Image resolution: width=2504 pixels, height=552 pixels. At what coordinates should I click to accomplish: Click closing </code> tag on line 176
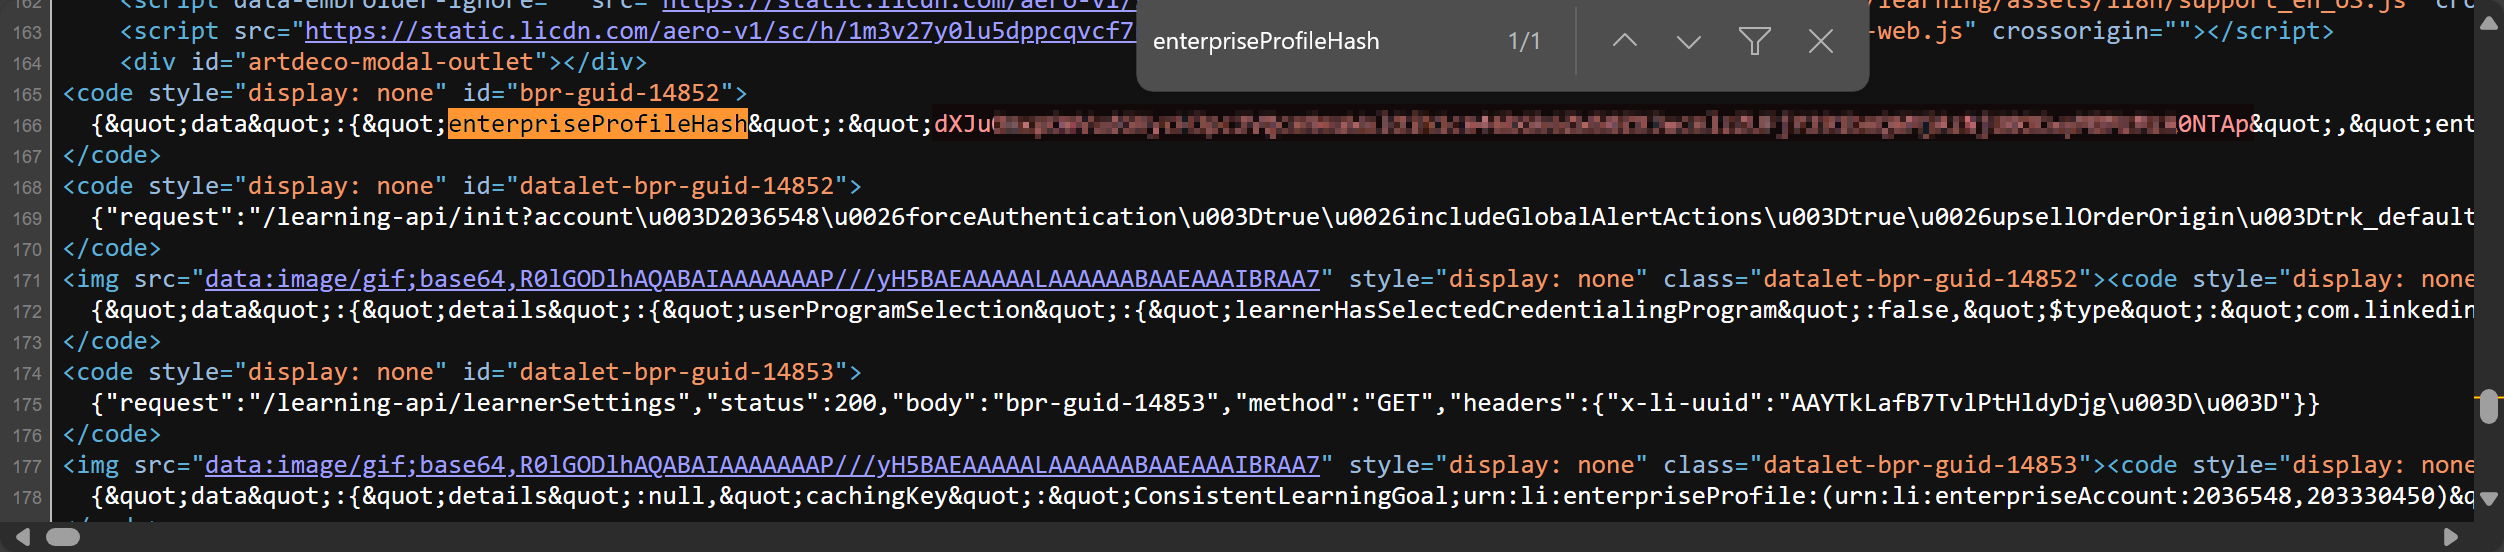click(112, 434)
